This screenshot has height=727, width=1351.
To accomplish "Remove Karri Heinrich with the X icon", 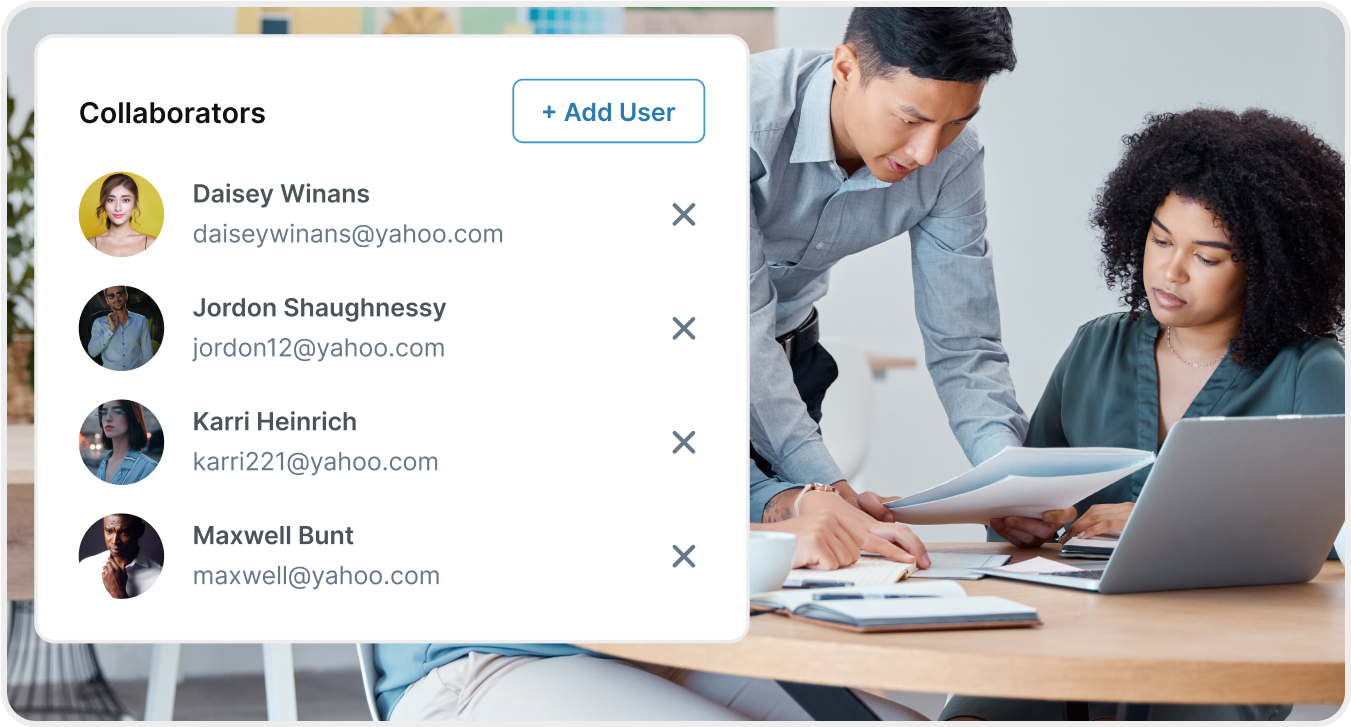I will tap(683, 442).
